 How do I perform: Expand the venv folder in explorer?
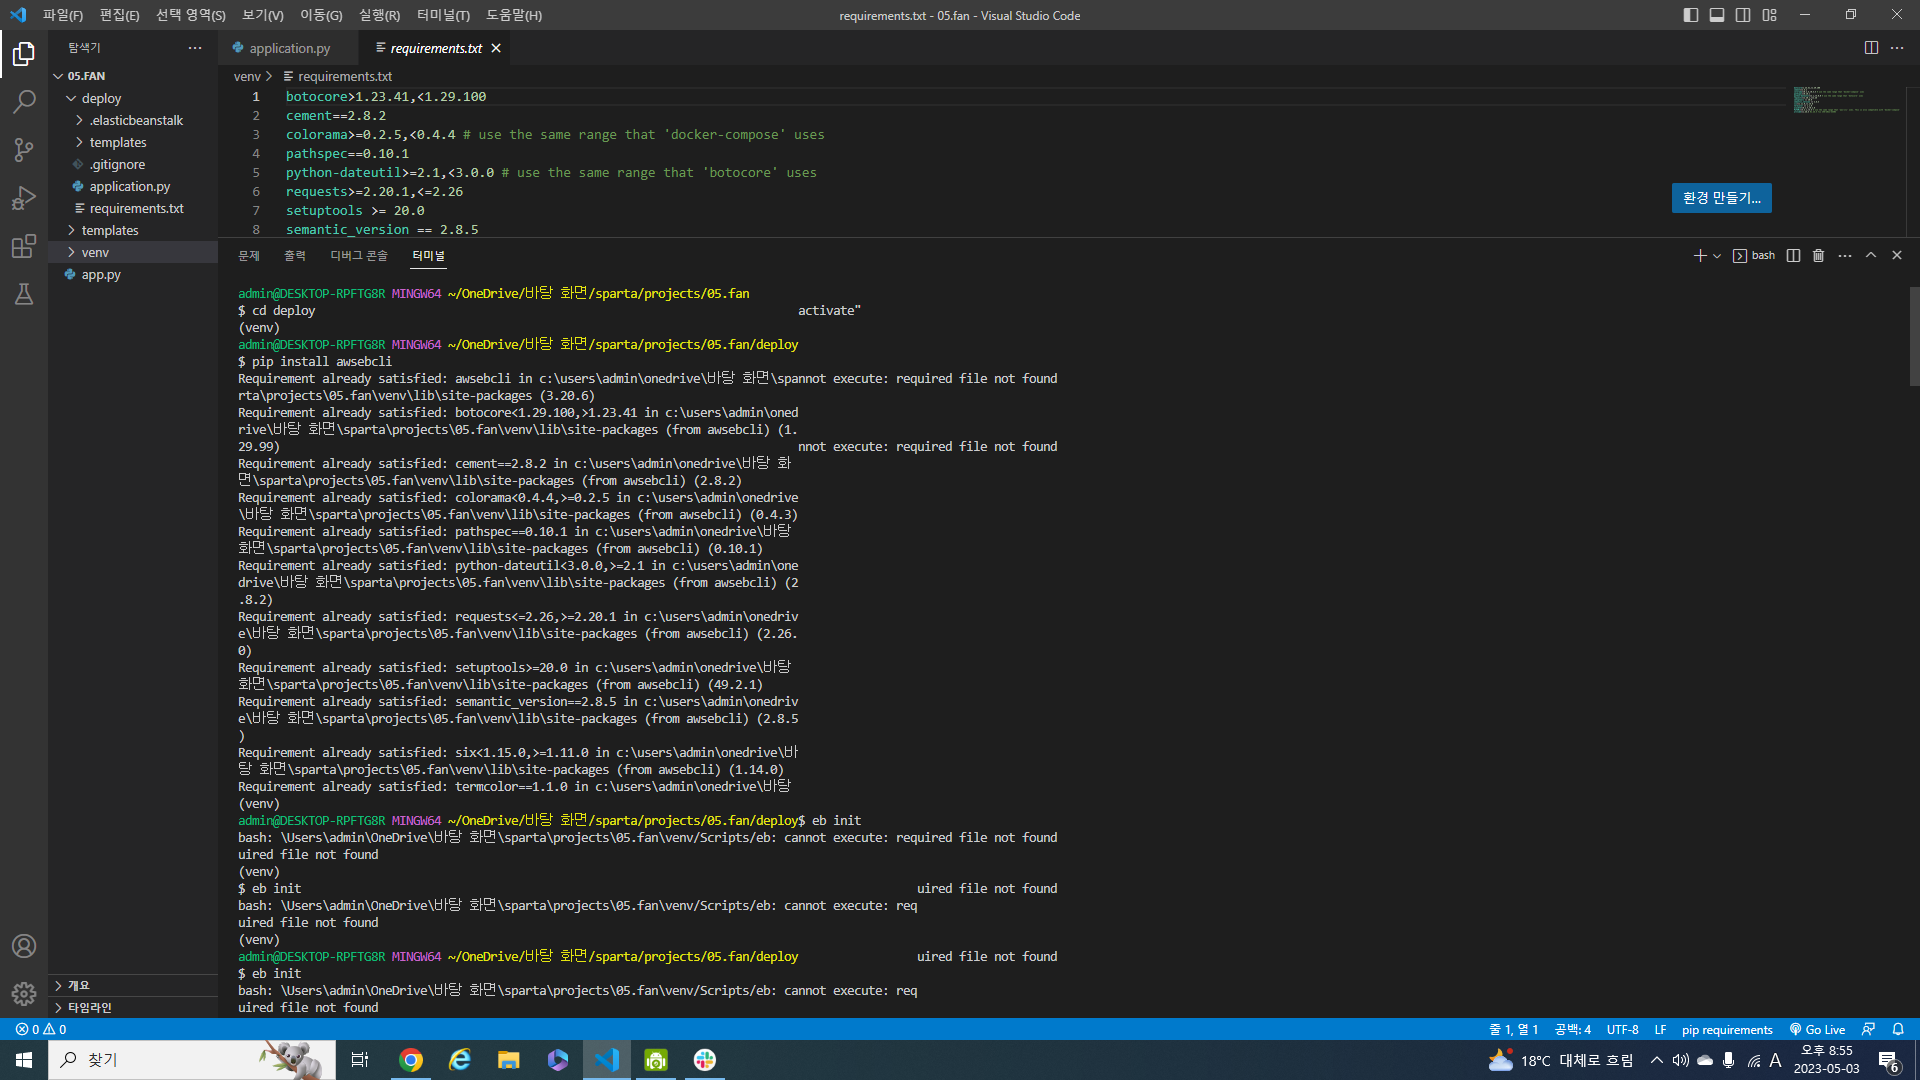(95, 252)
